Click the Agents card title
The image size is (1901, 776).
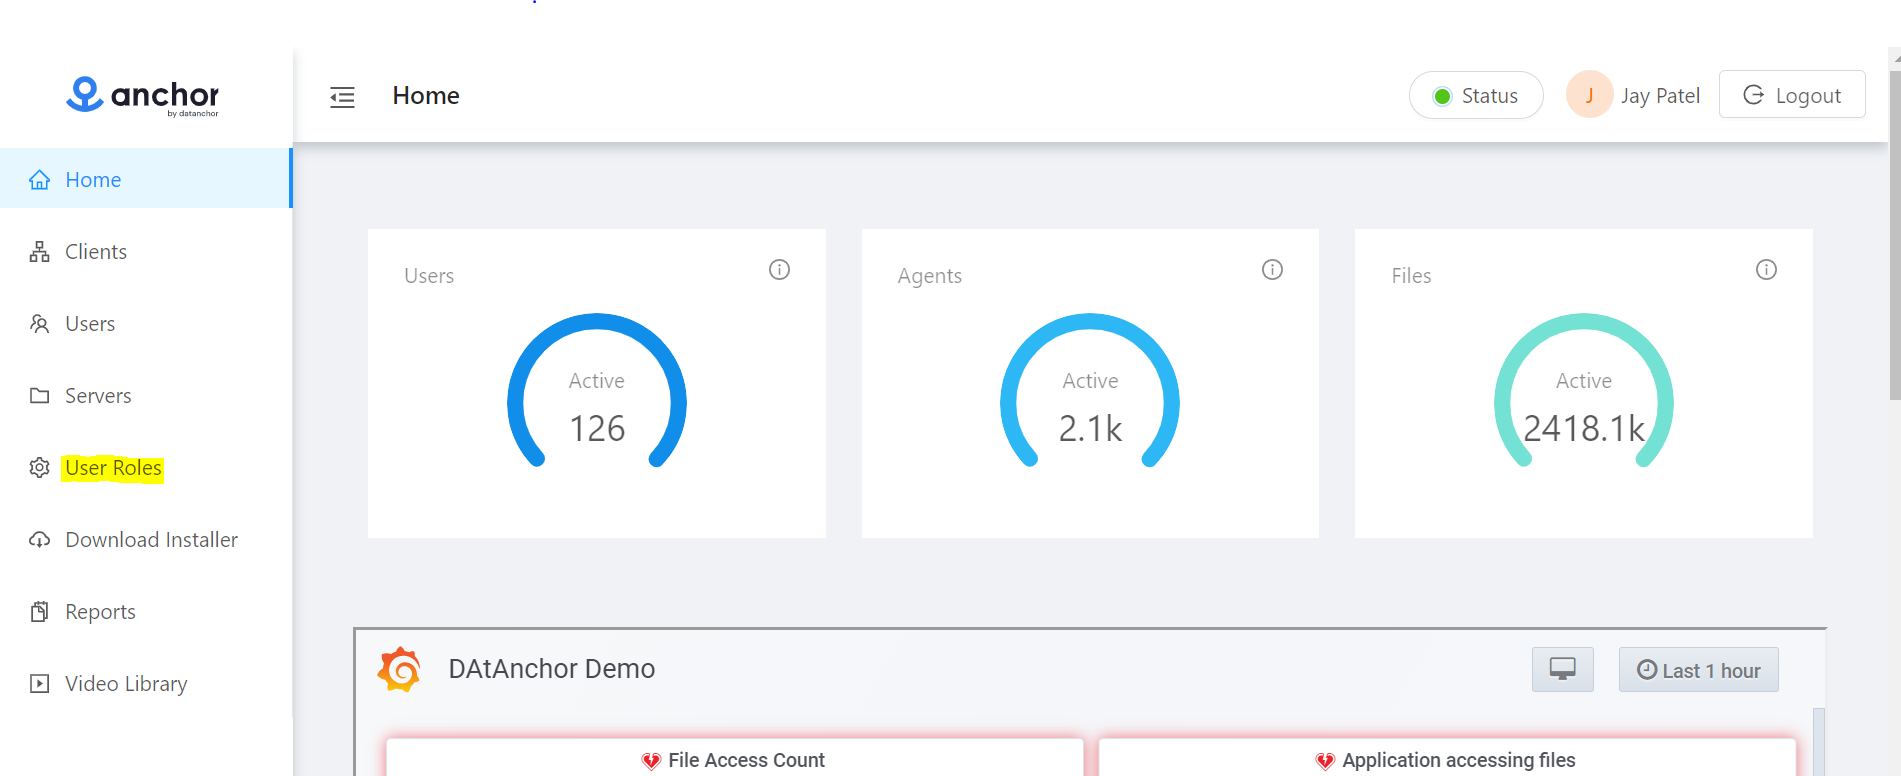coord(930,276)
